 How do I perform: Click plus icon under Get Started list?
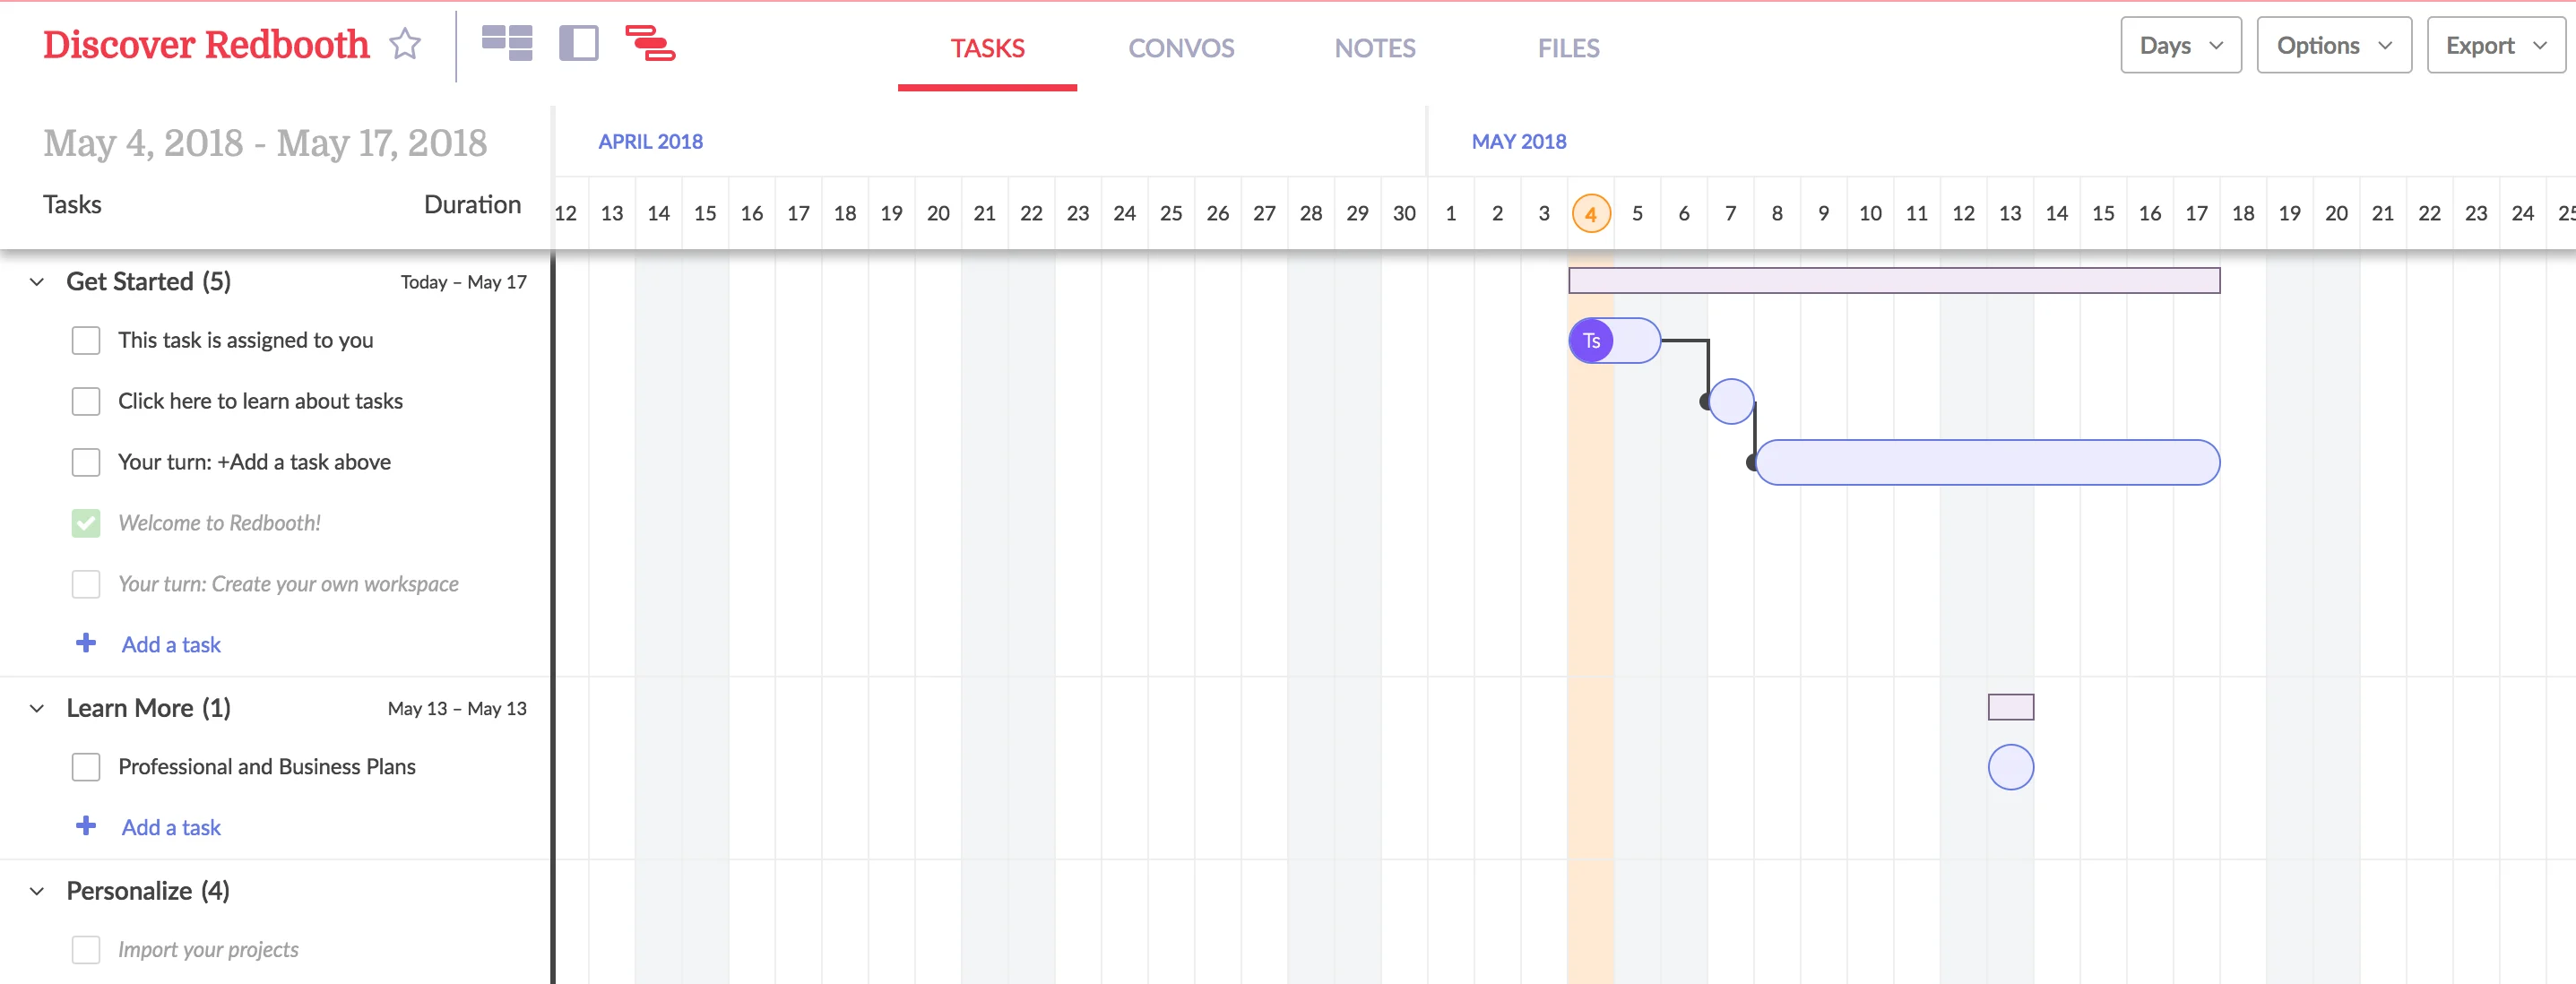[x=86, y=643]
